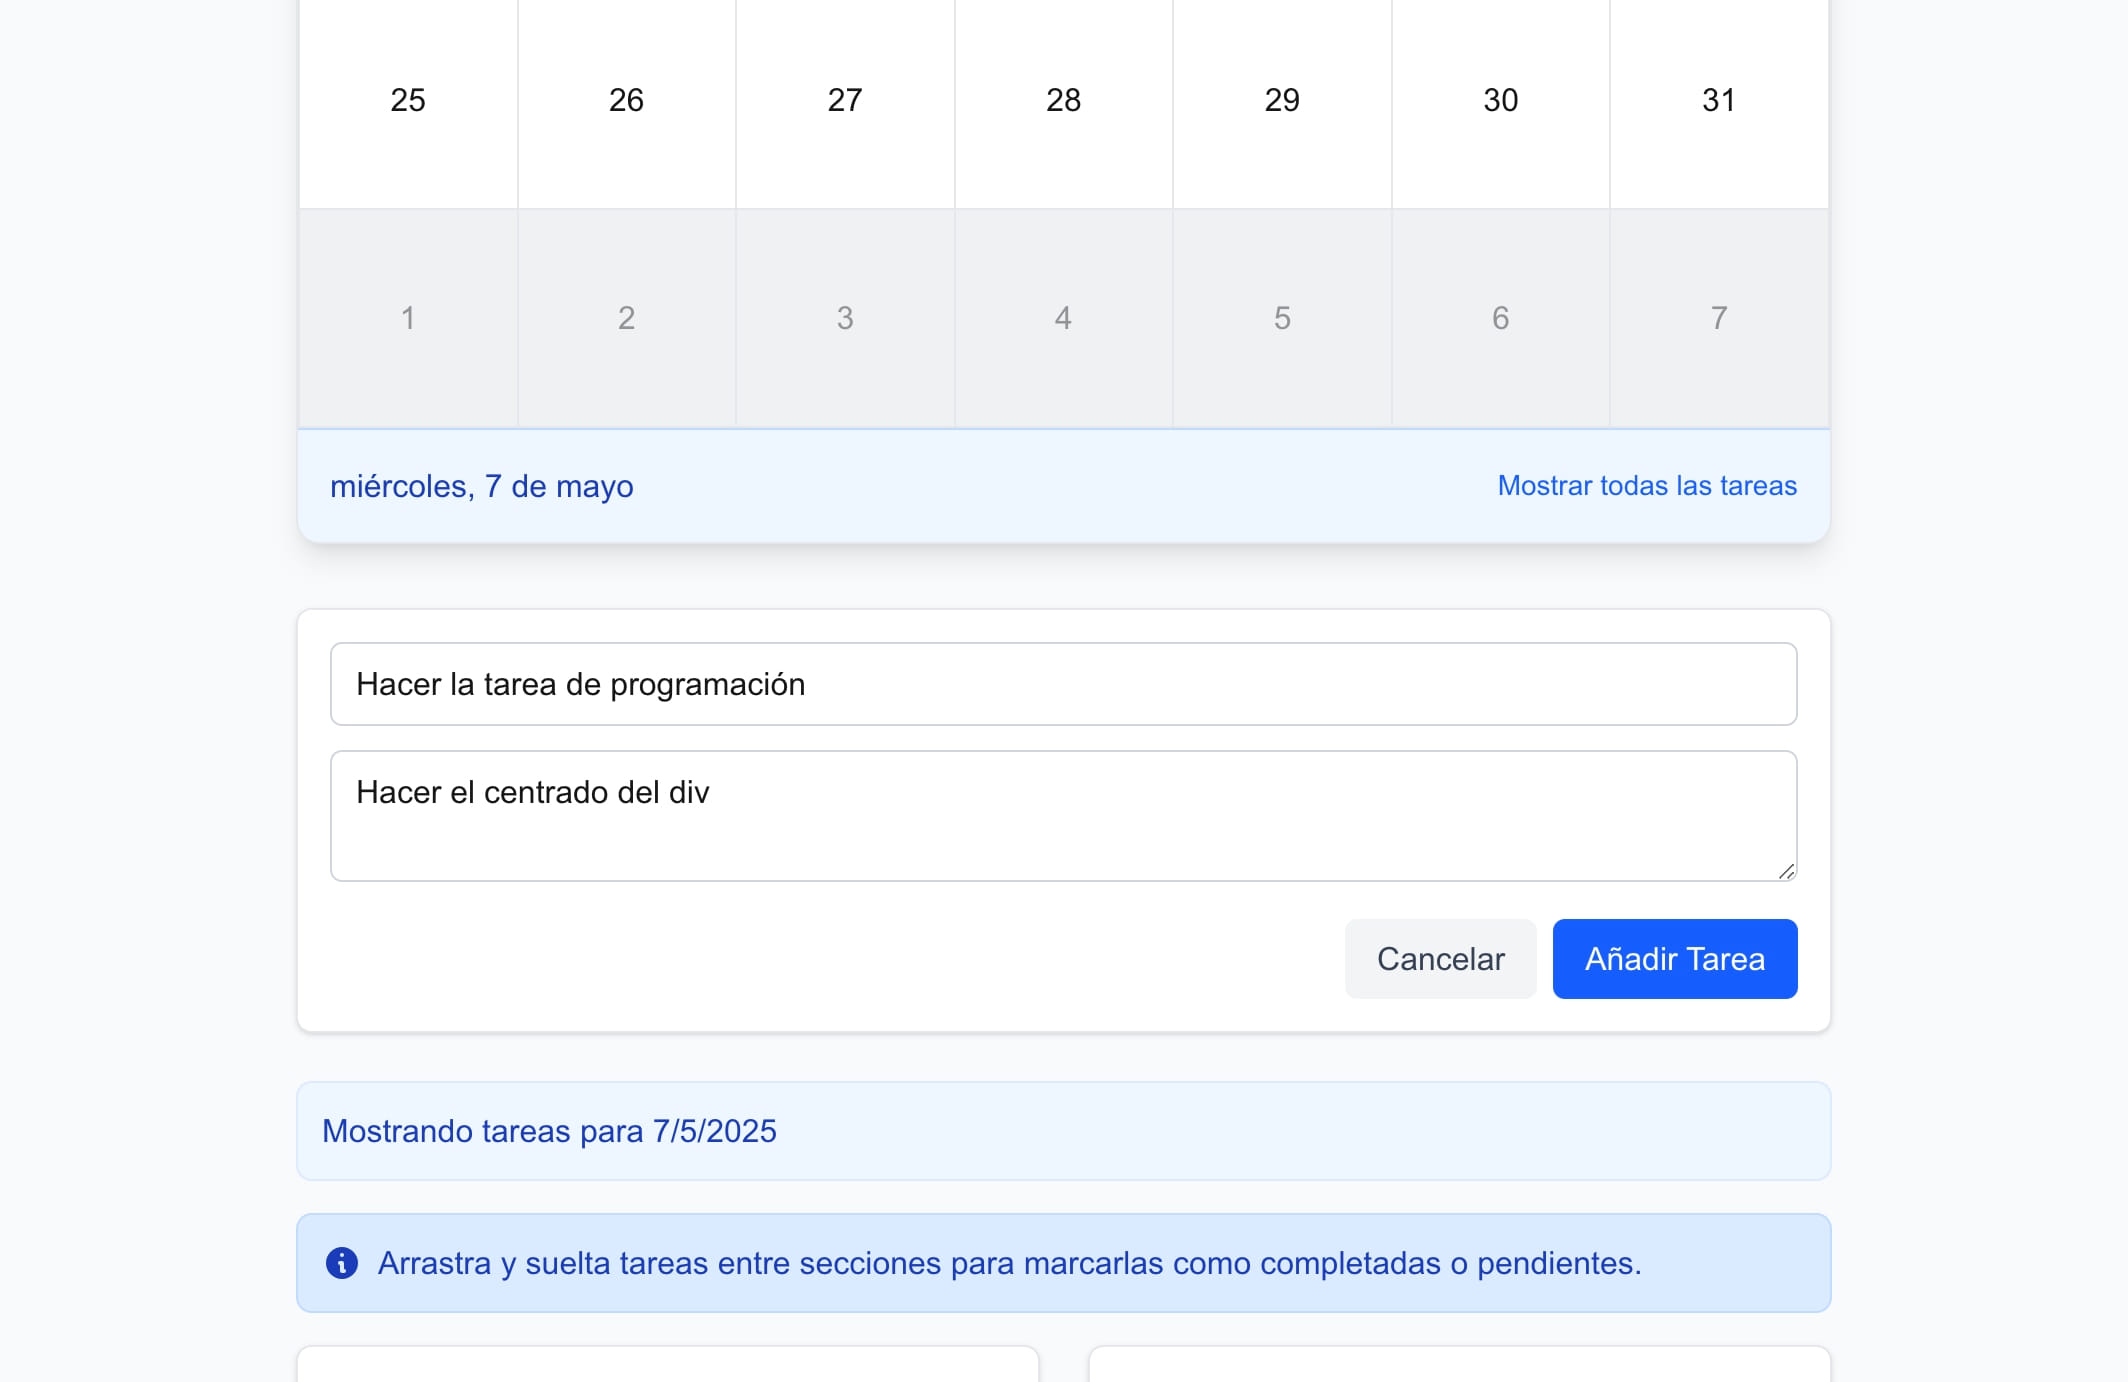Pick greyed-out day 5 of next month
This screenshot has width=2128, height=1382.
click(x=1282, y=318)
